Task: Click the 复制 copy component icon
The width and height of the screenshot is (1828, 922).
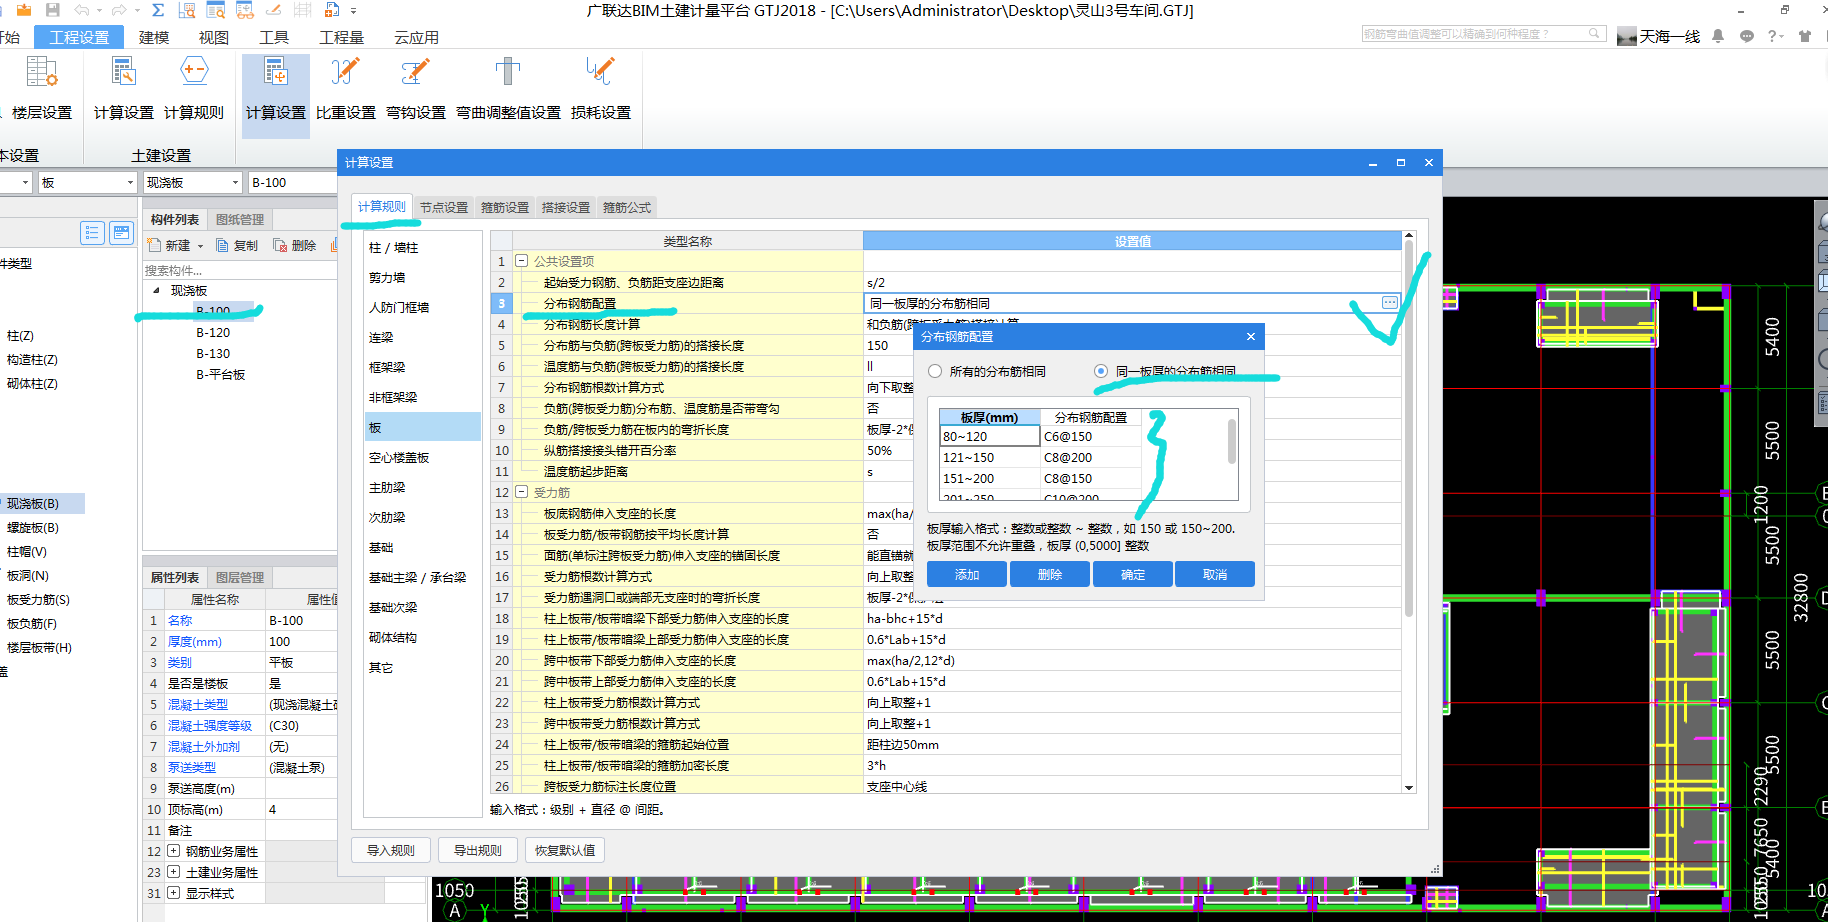Action: [x=222, y=245]
